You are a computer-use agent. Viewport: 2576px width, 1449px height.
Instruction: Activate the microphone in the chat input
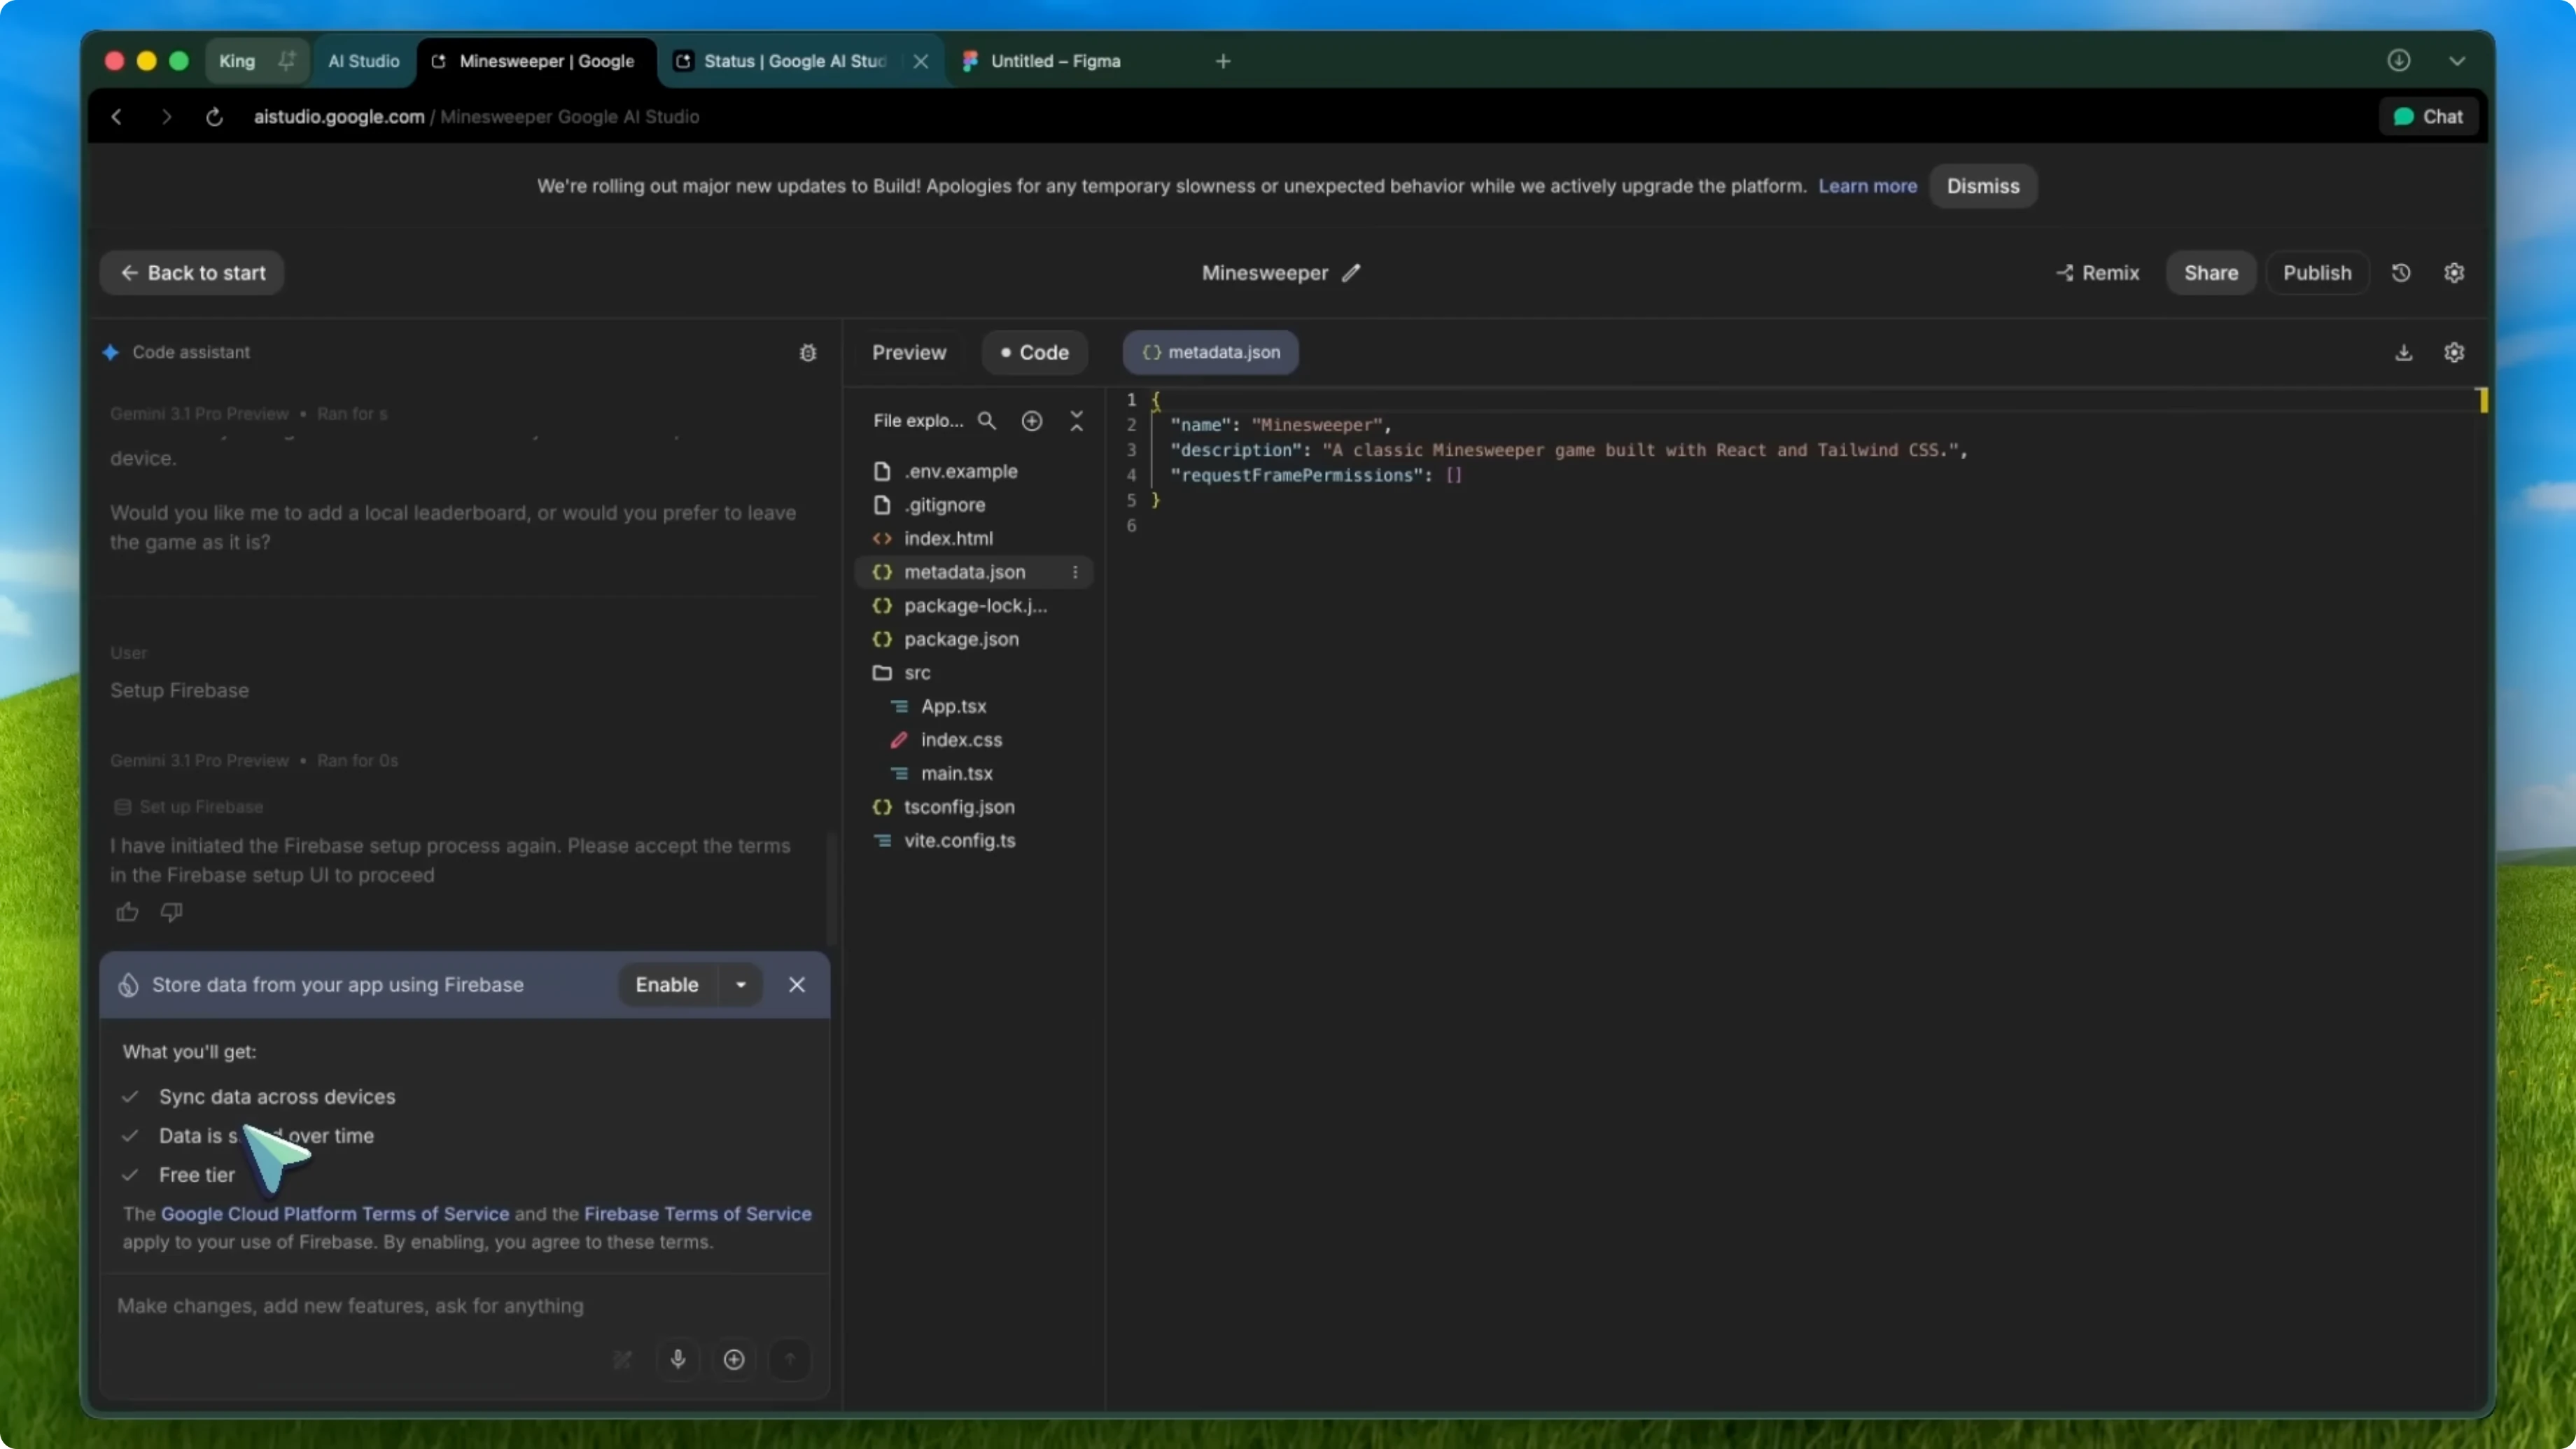[x=678, y=1360]
